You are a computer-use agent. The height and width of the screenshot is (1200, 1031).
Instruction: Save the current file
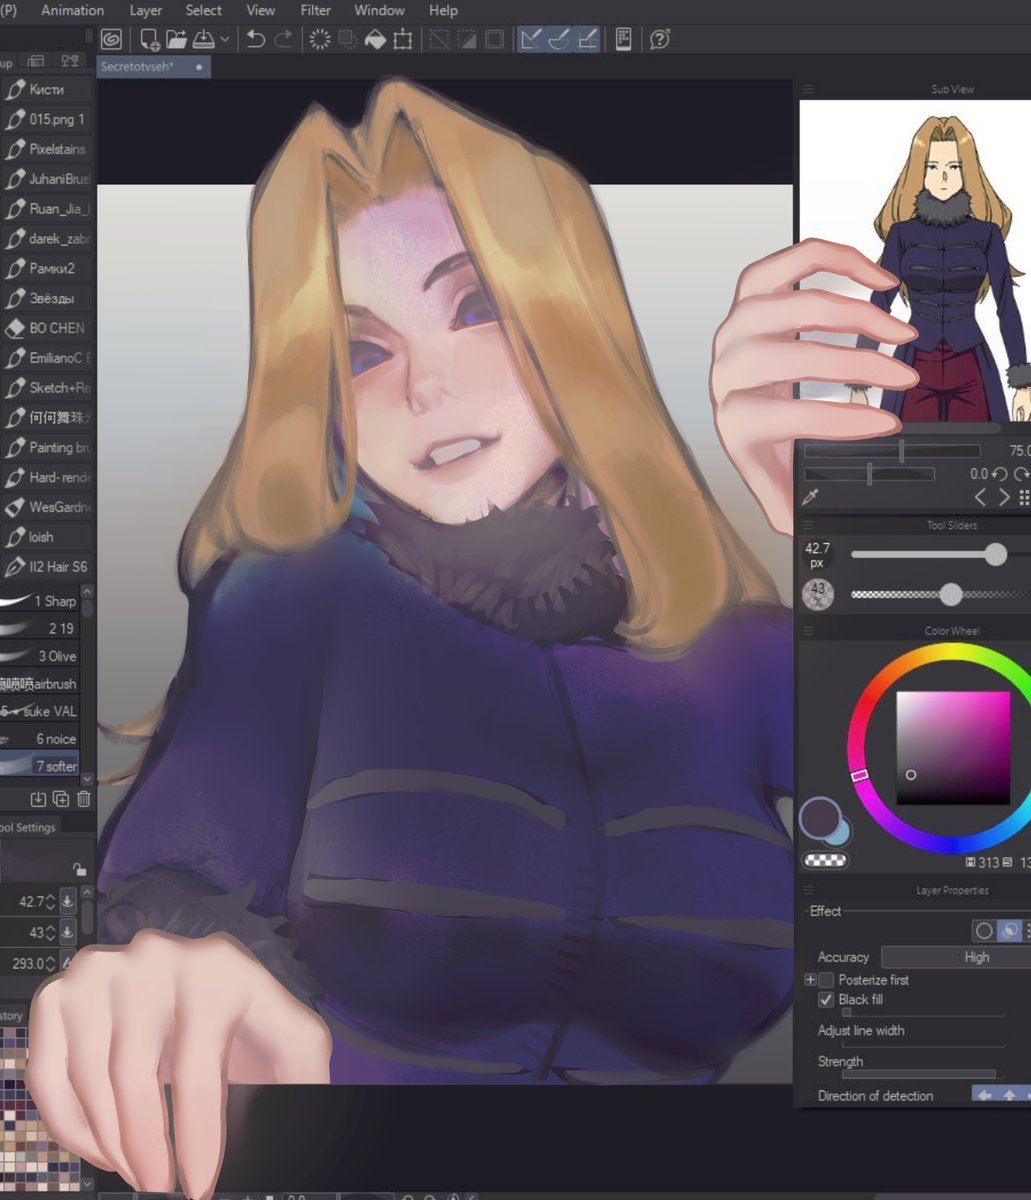[x=203, y=40]
